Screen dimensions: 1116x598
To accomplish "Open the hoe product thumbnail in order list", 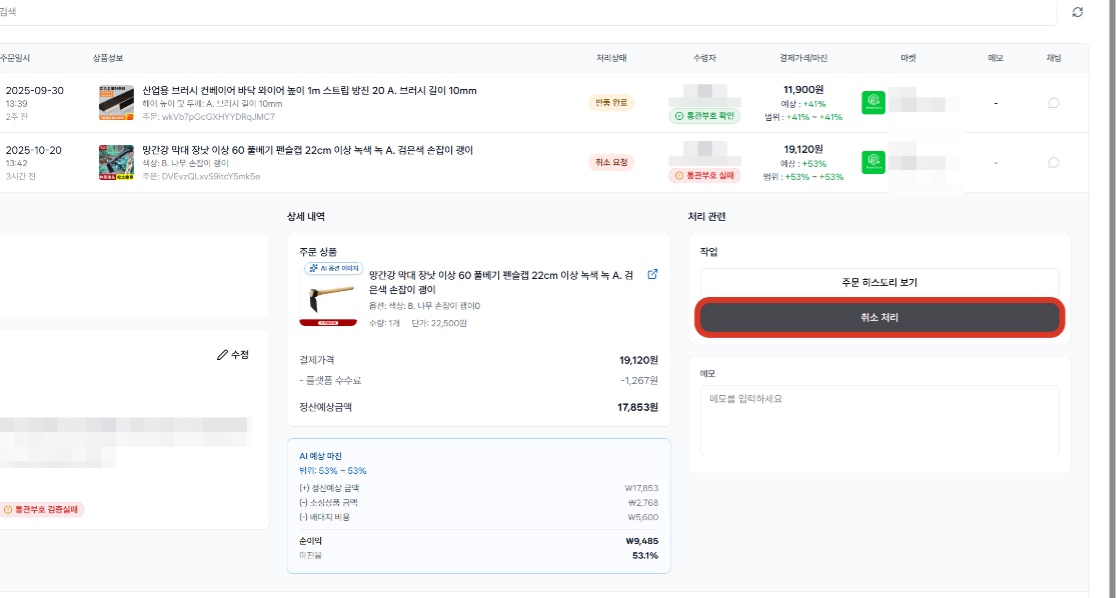I will 116,162.
